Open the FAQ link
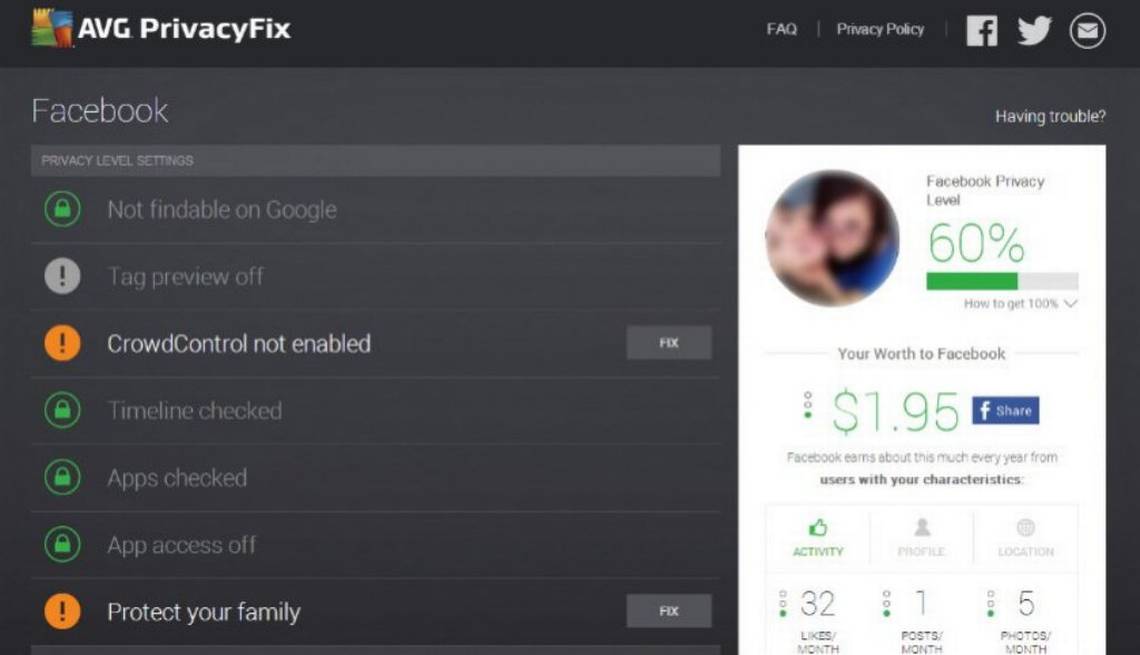 pyautogui.click(x=782, y=29)
